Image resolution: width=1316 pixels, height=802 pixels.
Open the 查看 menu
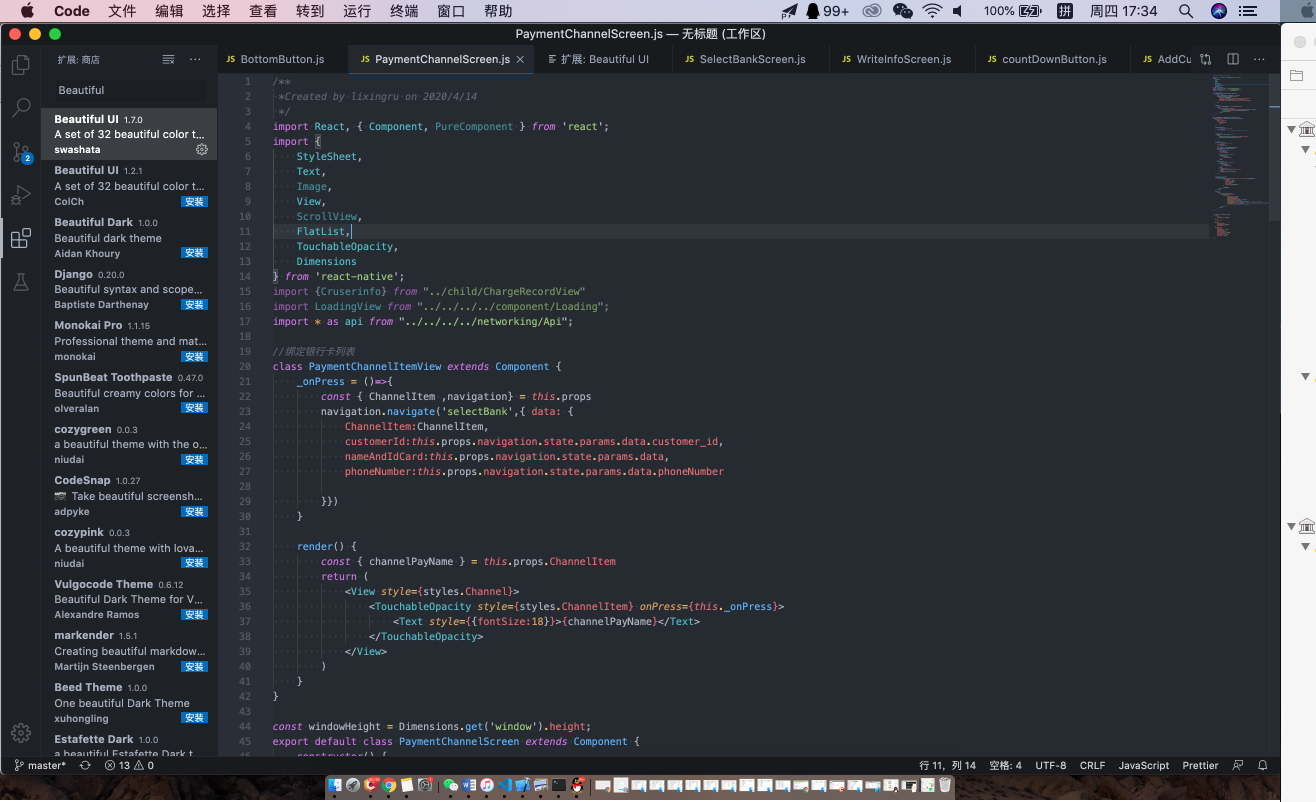point(263,11)
